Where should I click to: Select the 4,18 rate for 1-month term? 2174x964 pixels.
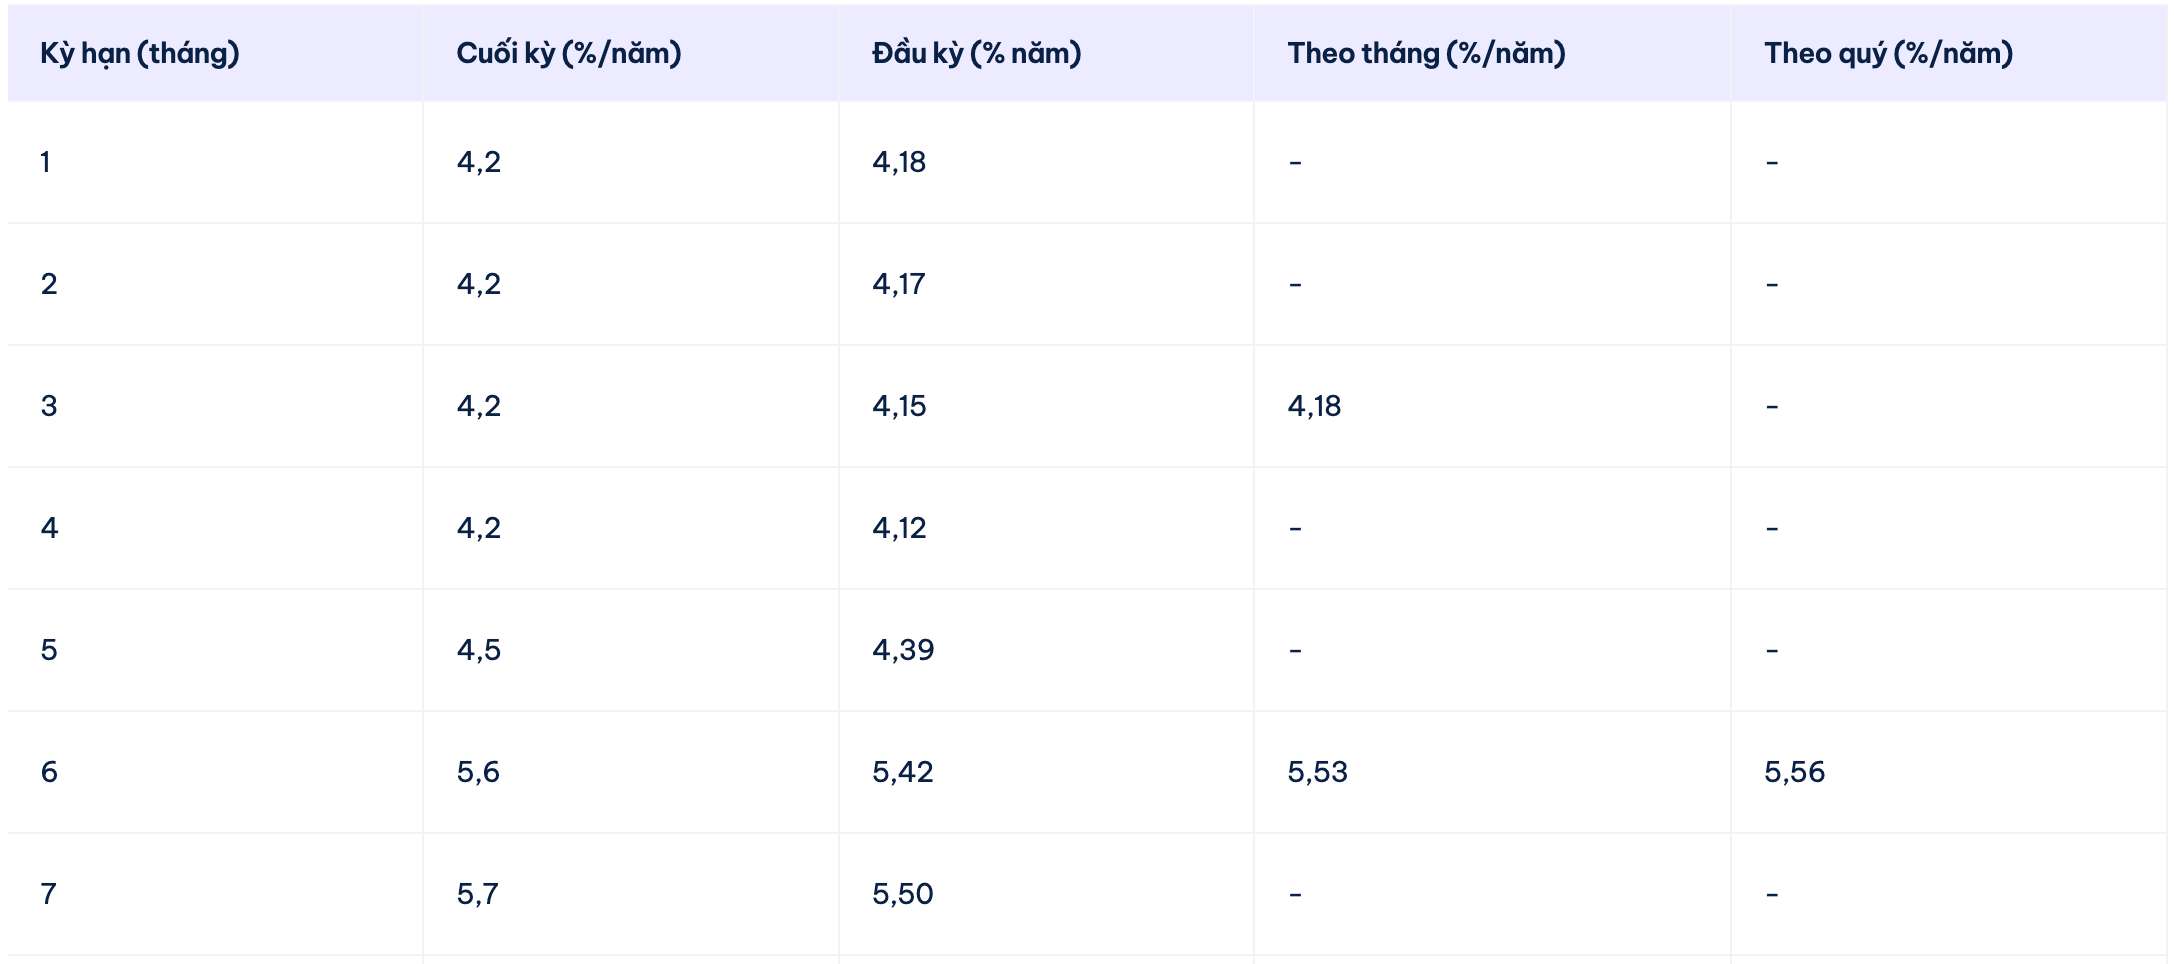coord(899,162)
